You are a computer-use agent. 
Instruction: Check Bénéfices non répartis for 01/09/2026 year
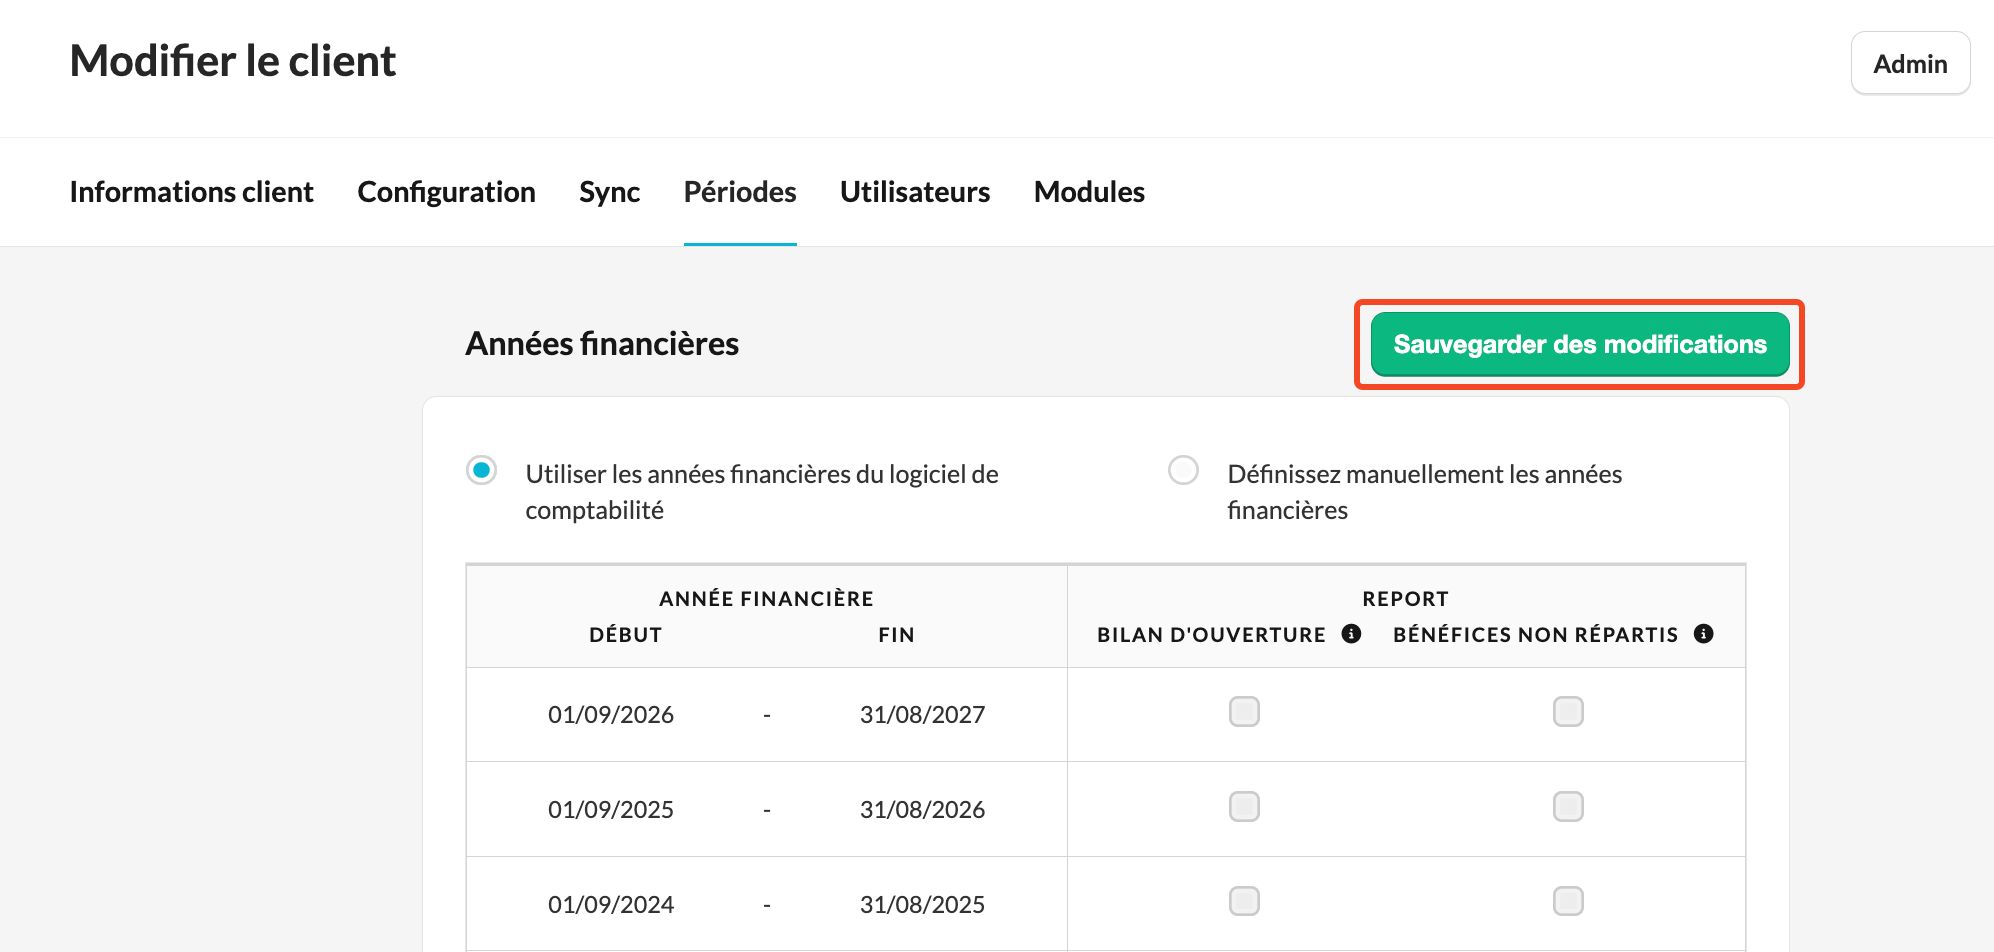[1568, 712]
